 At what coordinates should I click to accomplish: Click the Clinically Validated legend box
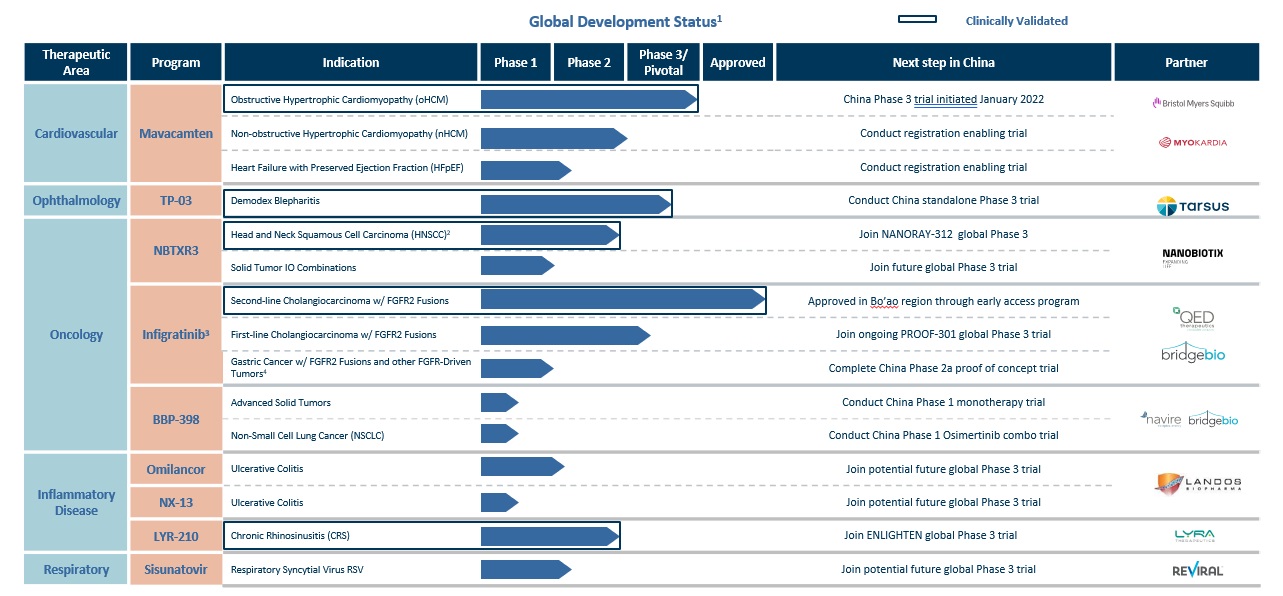917,20
